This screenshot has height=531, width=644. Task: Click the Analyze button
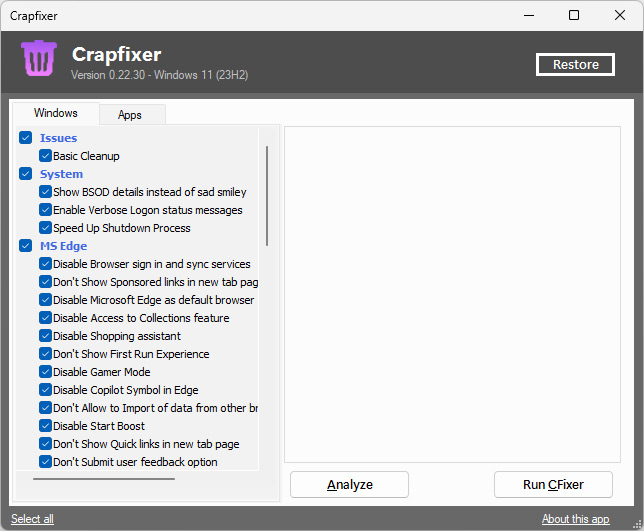[350, 485]
